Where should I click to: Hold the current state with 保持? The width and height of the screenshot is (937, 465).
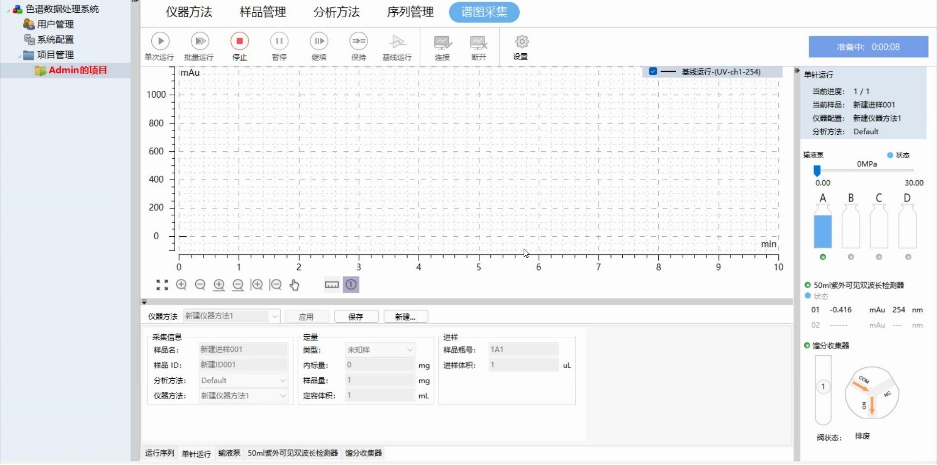pyautogui.click(x=359, y=47)
